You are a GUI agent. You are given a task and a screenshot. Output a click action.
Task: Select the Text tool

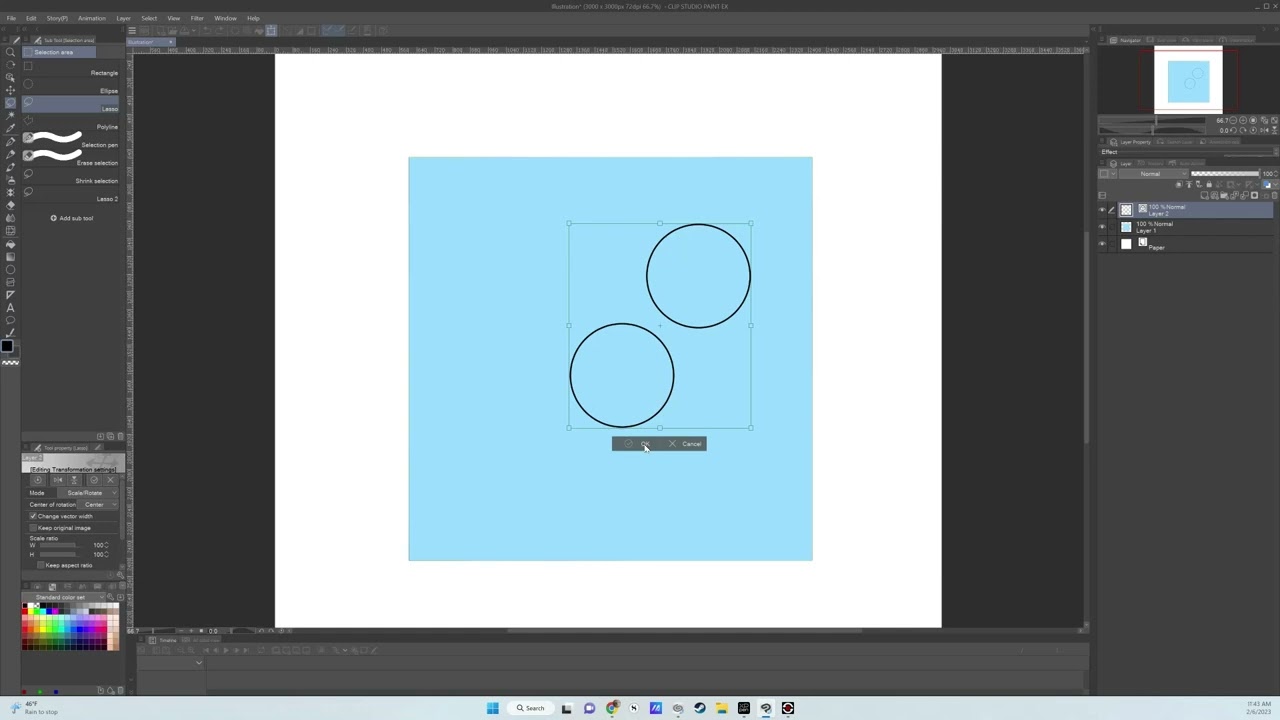[x=10, y=308]
